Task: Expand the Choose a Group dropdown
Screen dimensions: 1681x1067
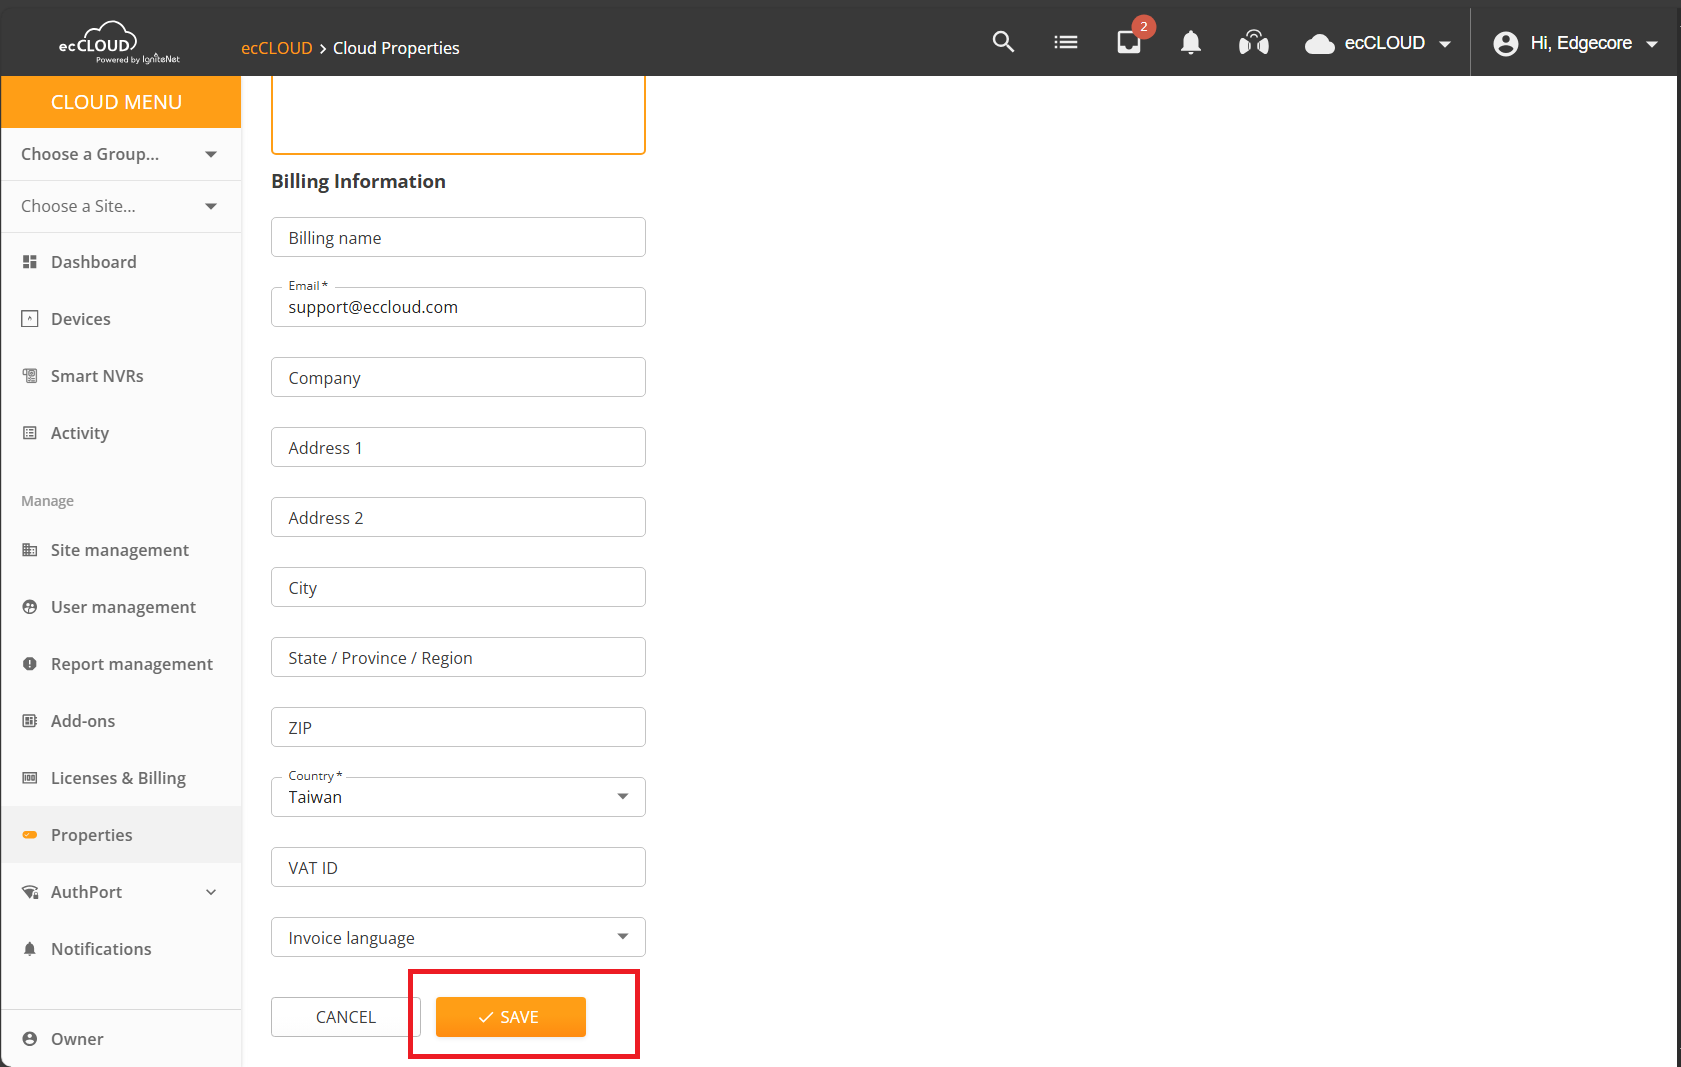Action: coord(121,154)
